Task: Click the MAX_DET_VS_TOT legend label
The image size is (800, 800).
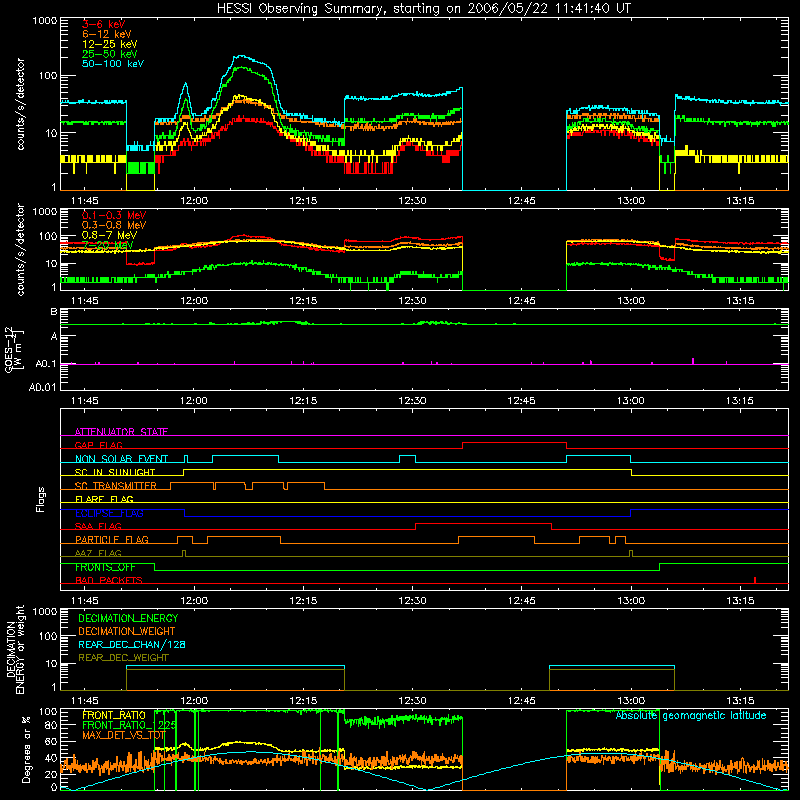Action: (x=124, y=735)
